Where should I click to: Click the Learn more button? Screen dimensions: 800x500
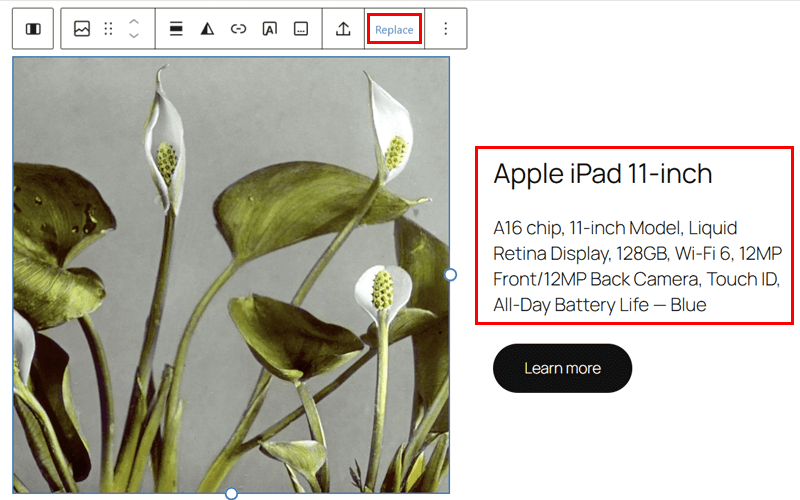tap(562, 368)
